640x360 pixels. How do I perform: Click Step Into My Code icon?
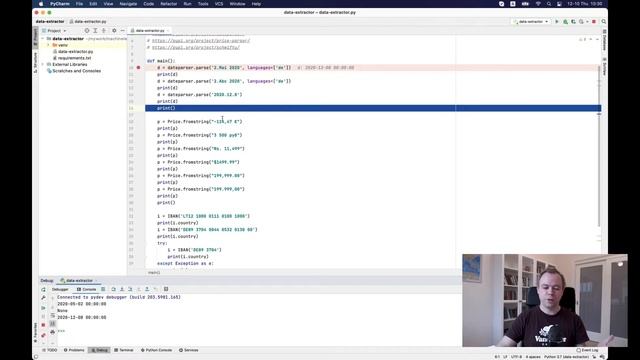(130, 289)
